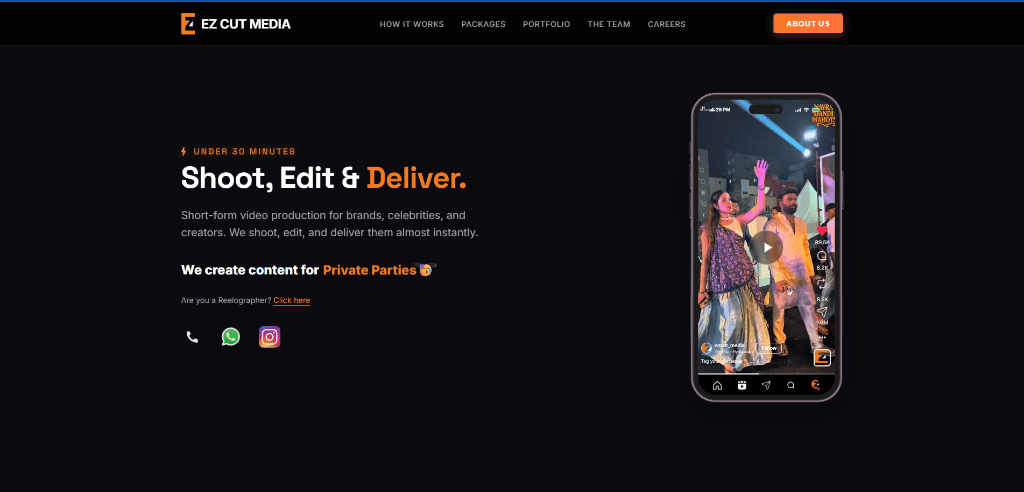Like the reel with the heart icon
Screen dimensions: 1024x492
click(822, 231)
